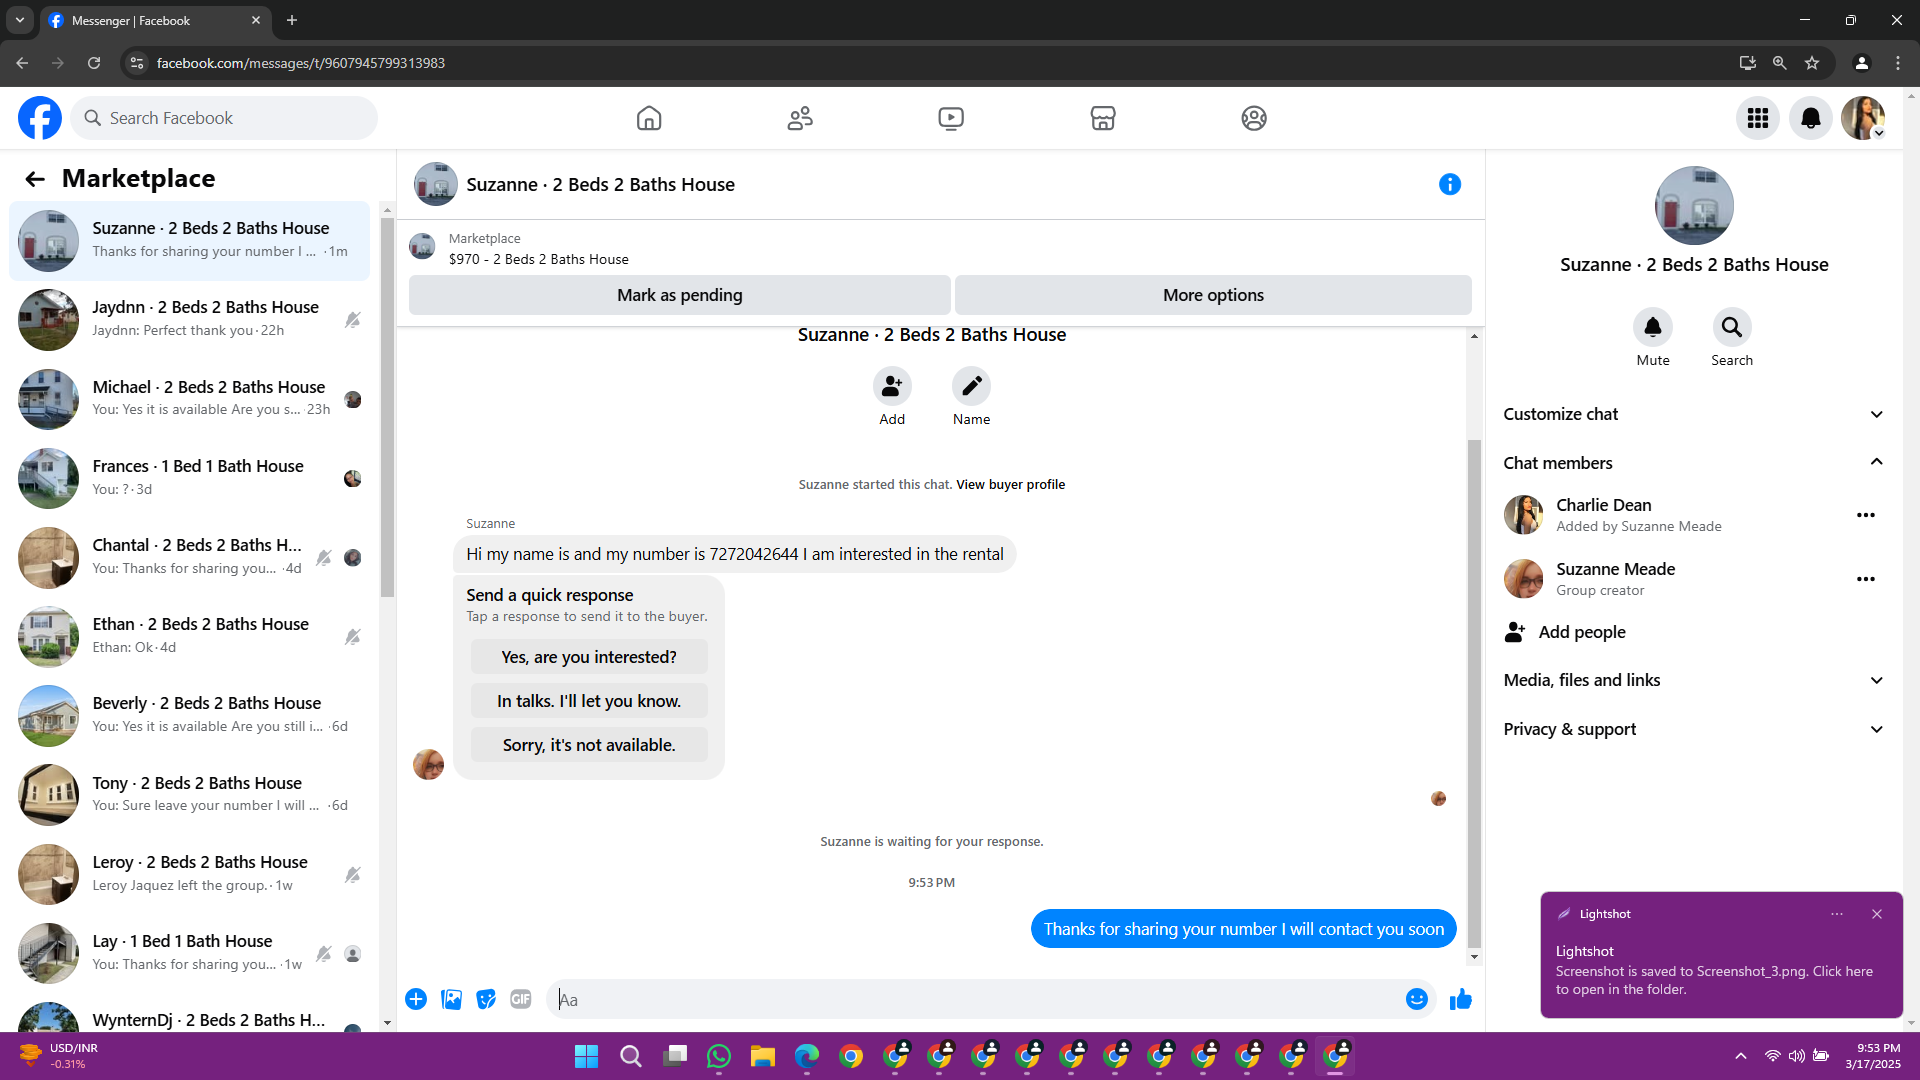1920x1080 pixels.
Task: Click the Facebook logo
Action: coord(40,118)
